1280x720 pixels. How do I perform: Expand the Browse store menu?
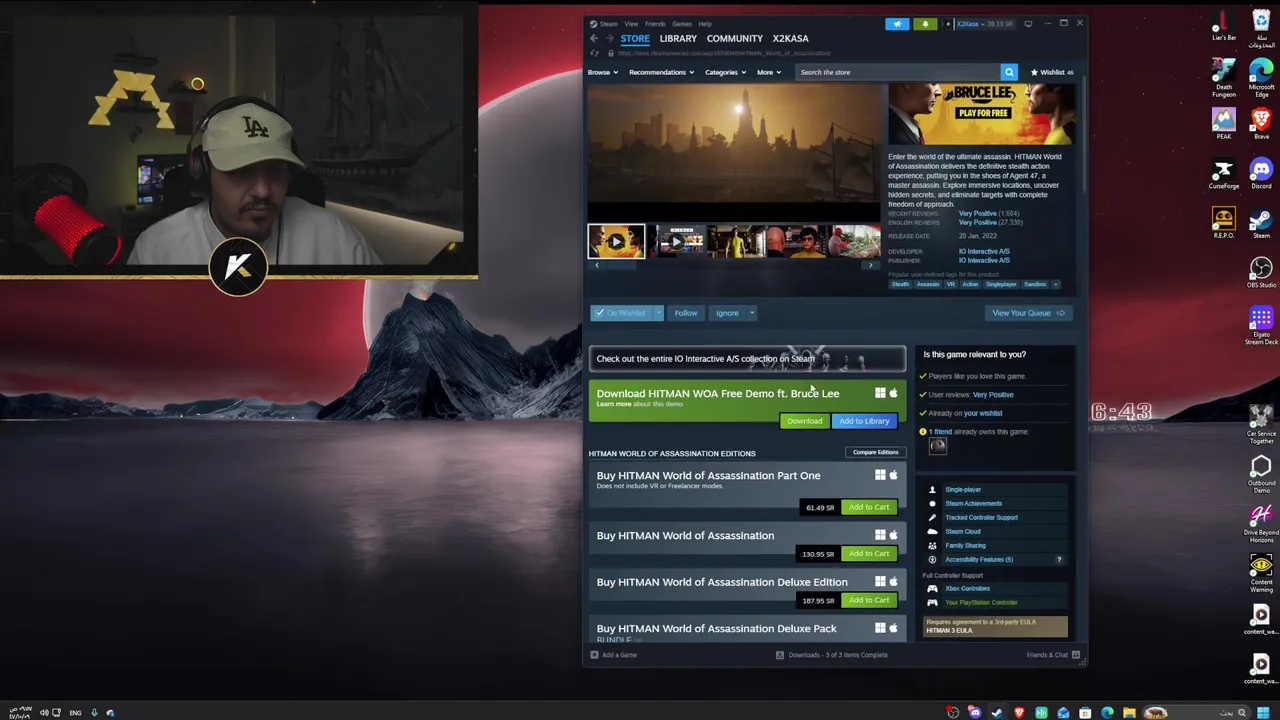(x=602, y=72)
